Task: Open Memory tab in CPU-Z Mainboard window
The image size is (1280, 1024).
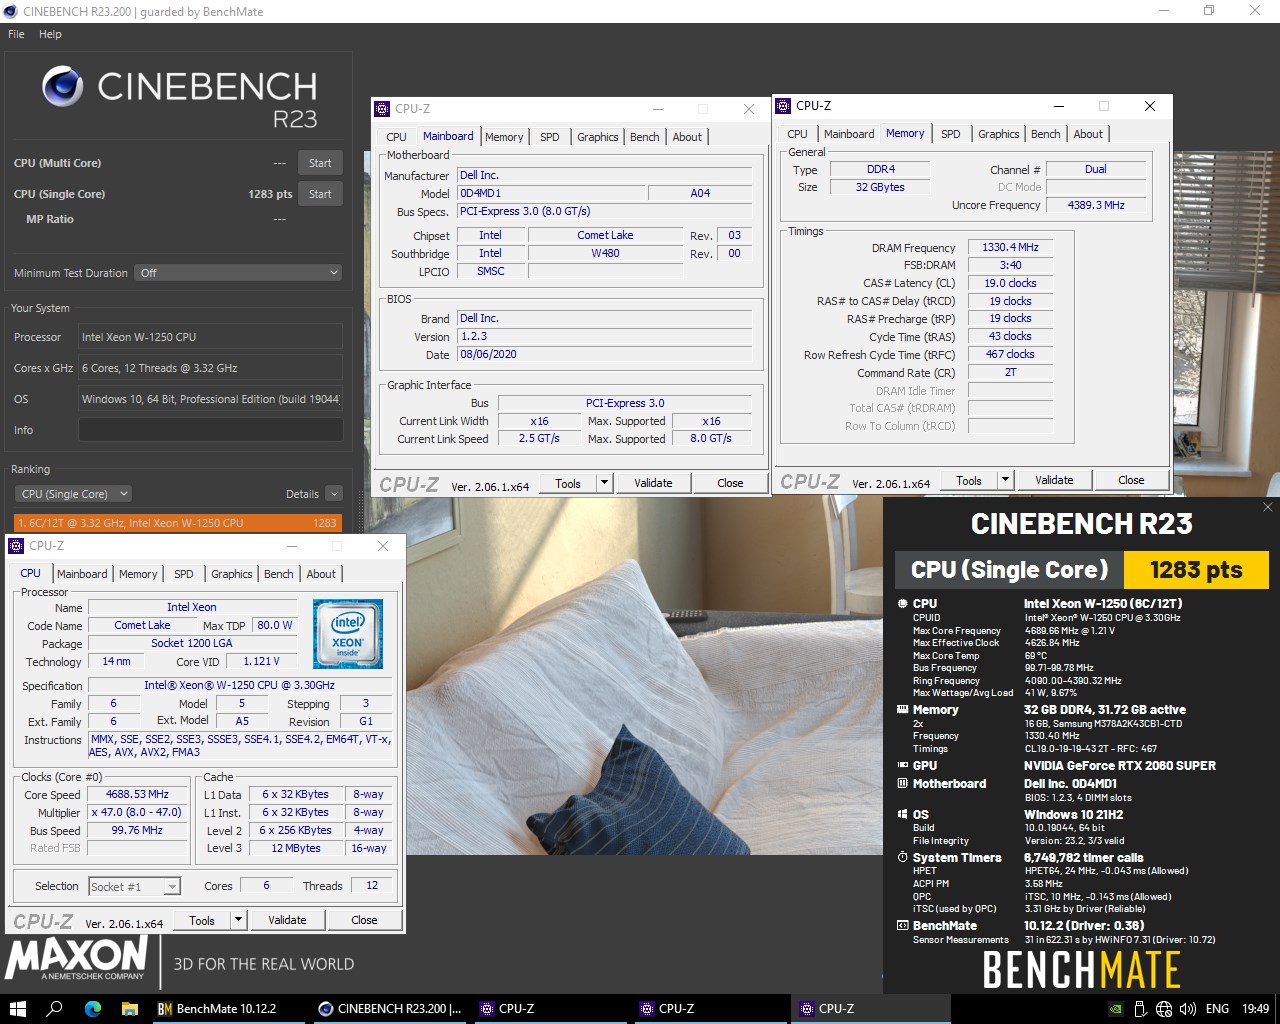Action: point(504,137)
